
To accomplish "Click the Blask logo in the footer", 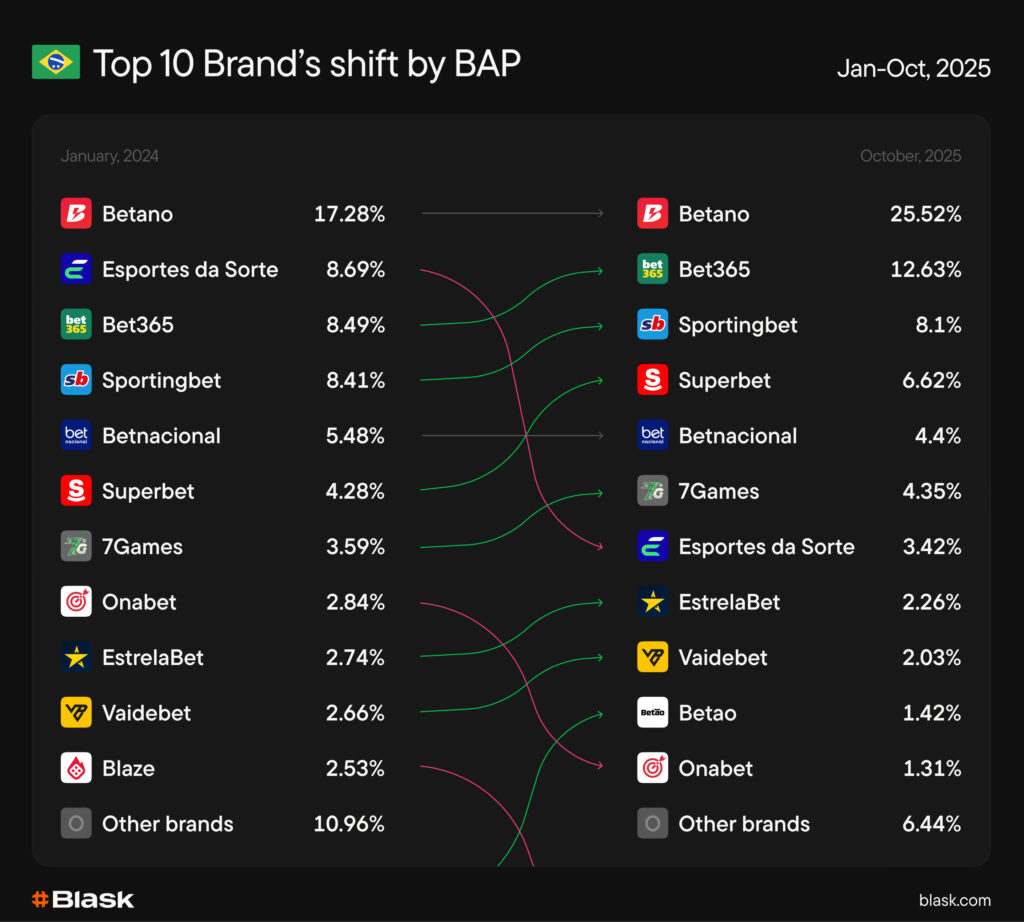I will point(83,899).
